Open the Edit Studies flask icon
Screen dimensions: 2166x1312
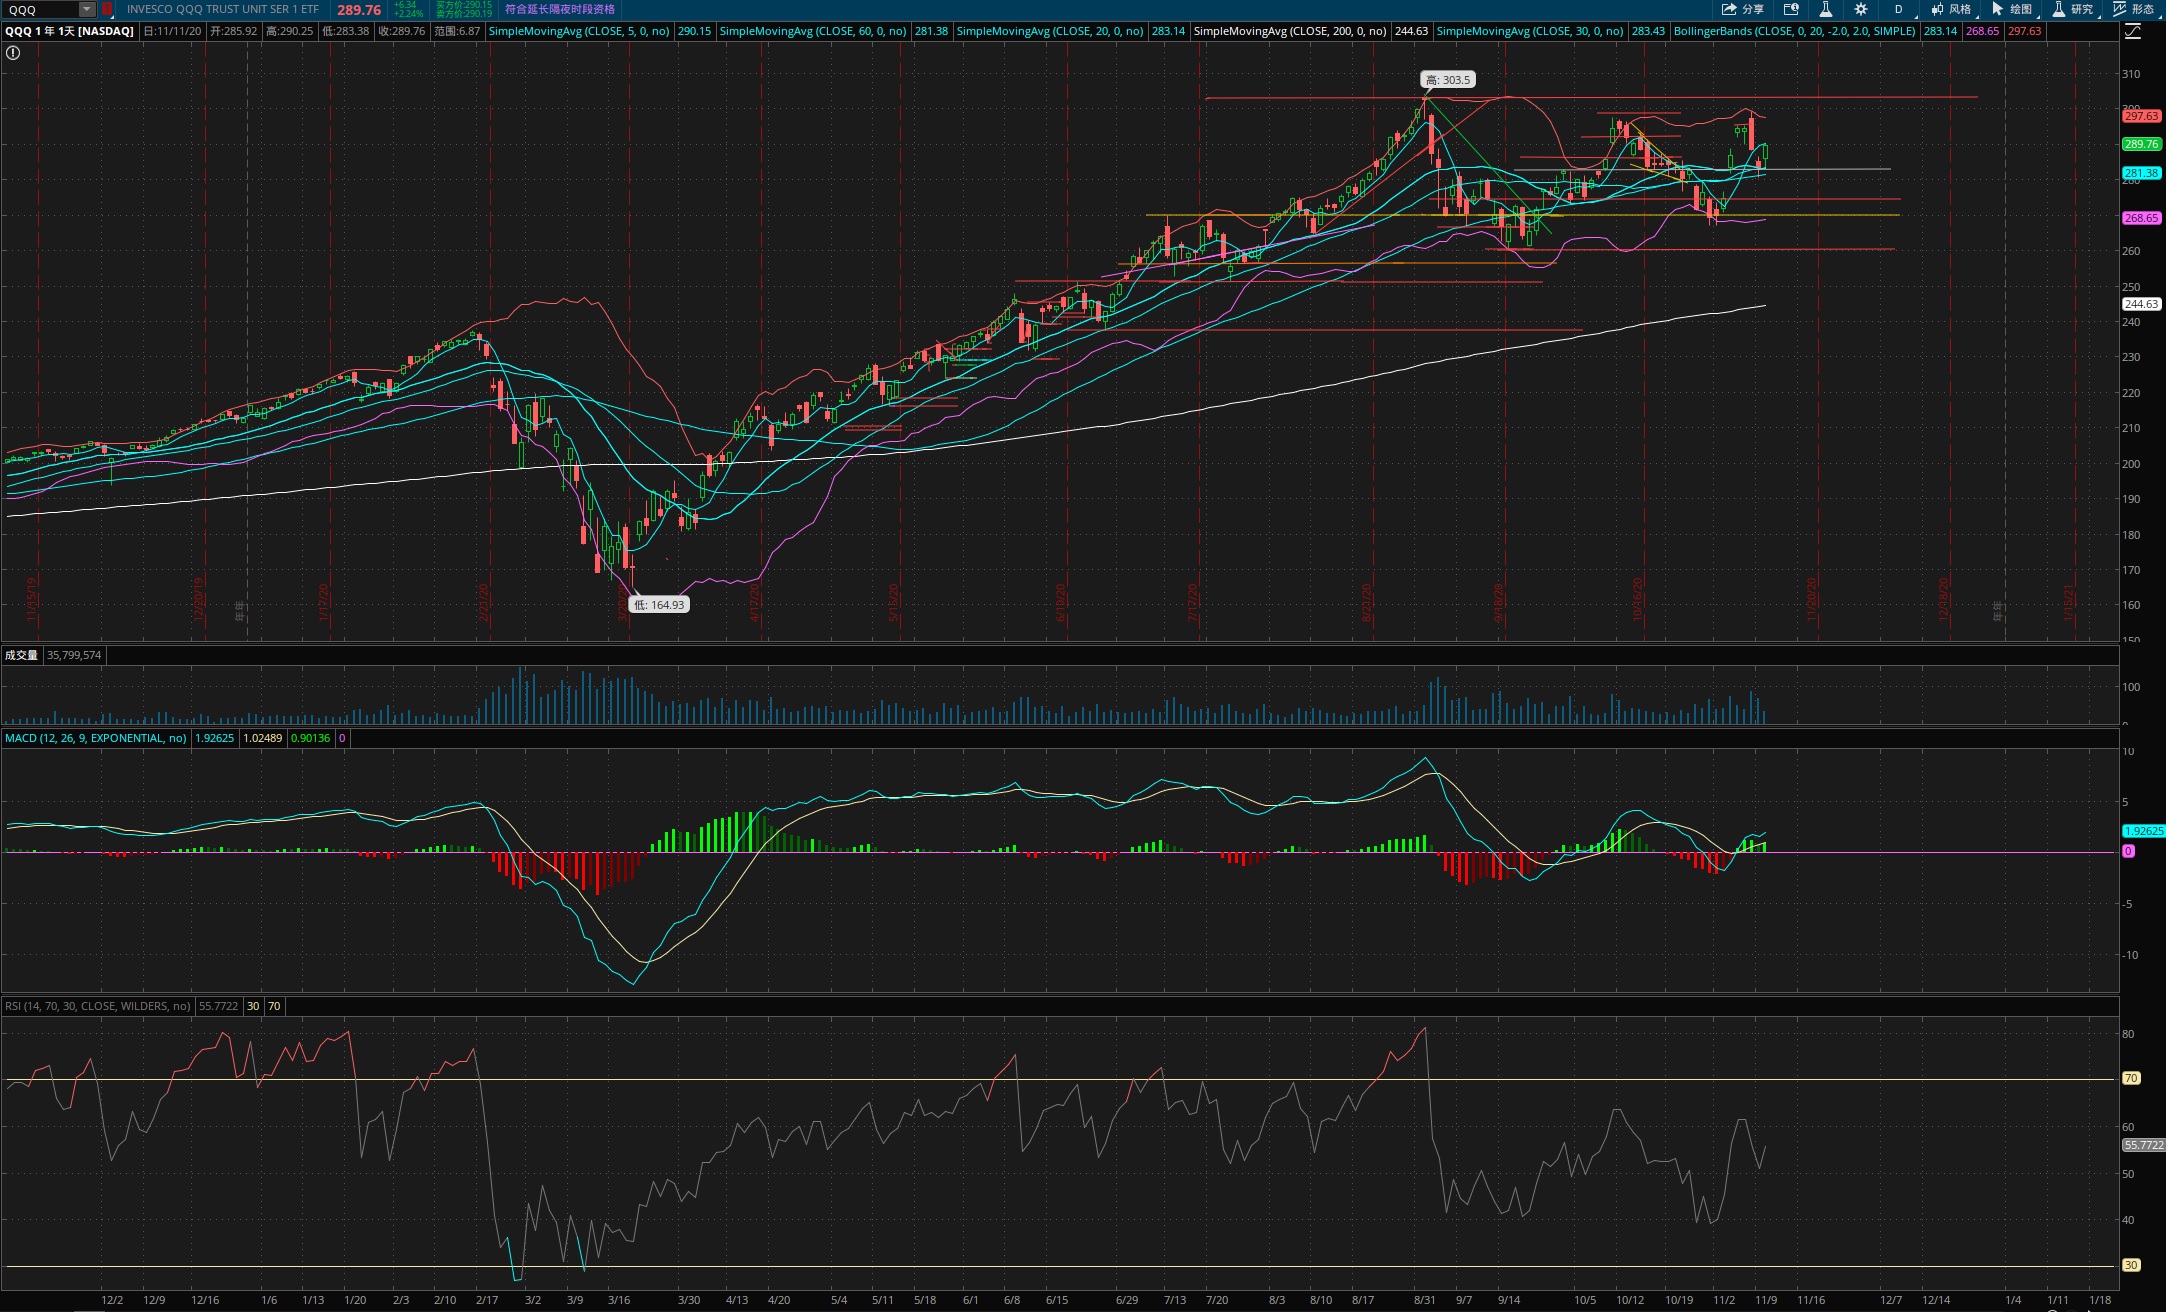point(1825,9)
